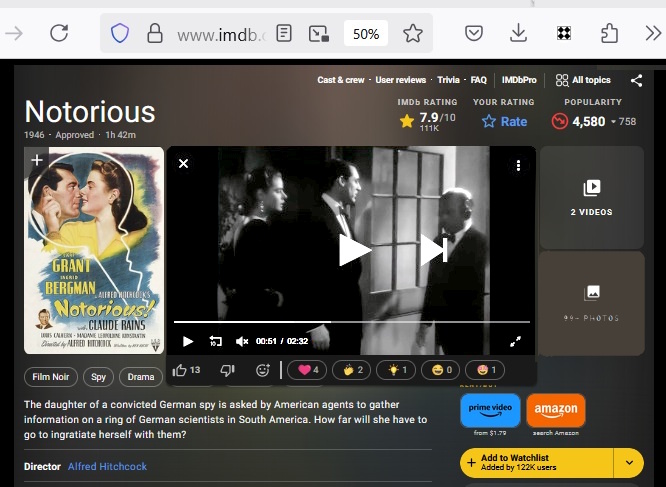Enter fullscreen mode on the video
Viewport: 666px width, 487px height.
pyautogui.click(x=516, y=341)
